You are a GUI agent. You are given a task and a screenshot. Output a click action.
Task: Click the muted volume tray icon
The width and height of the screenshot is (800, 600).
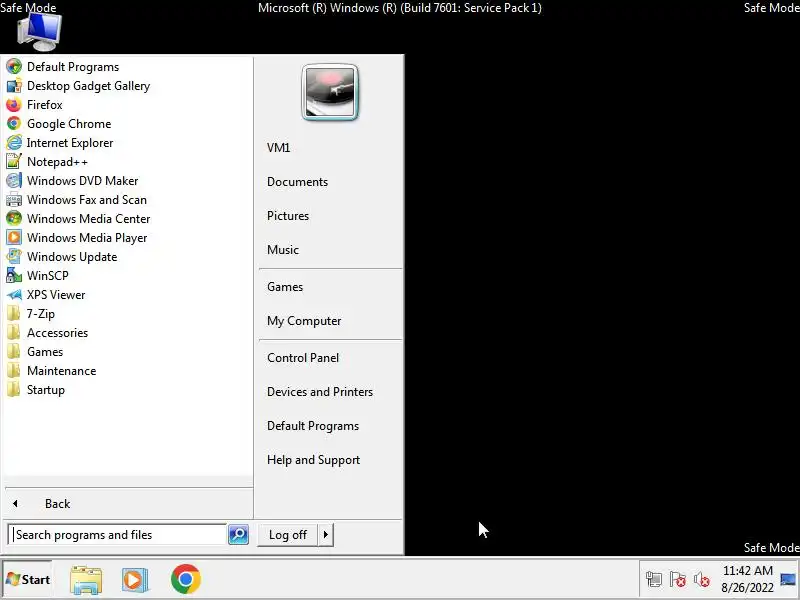pyautogui.click(x=702, y=580)
